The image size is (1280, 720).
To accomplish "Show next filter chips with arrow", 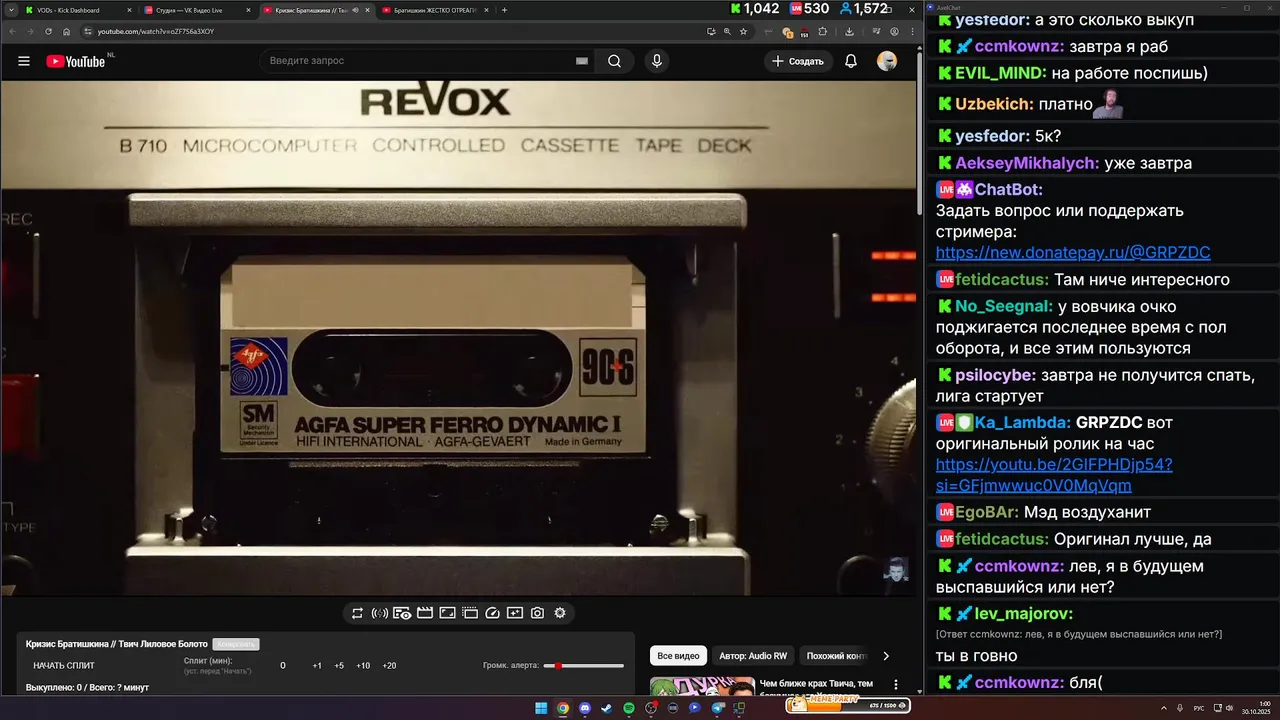I will click(885, 656).
